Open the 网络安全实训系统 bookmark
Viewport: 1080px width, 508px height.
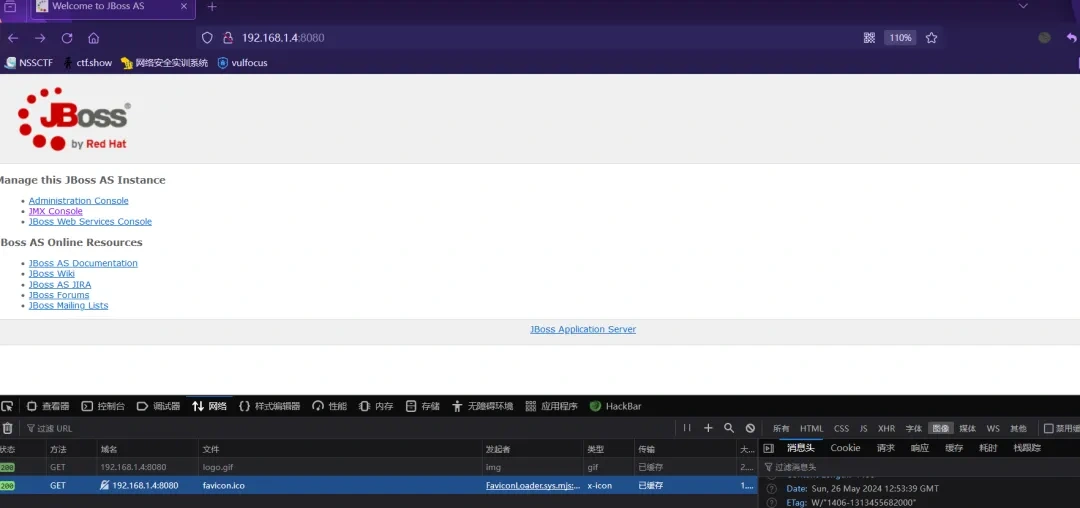(x=164, y=63)
